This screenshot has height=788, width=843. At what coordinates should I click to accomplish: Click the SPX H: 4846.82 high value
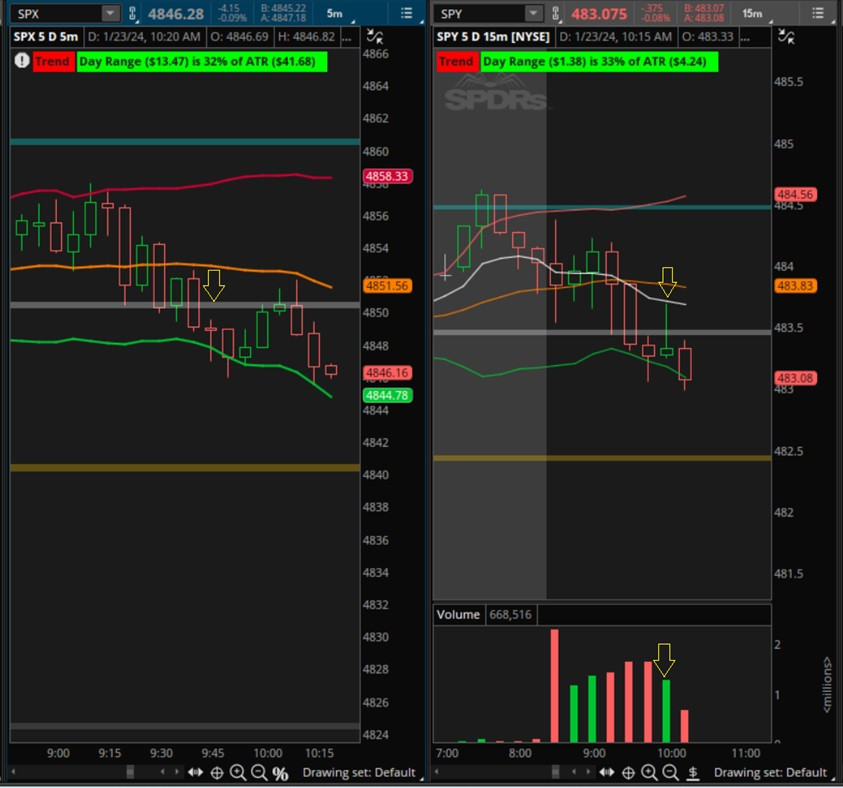(306, 37)
